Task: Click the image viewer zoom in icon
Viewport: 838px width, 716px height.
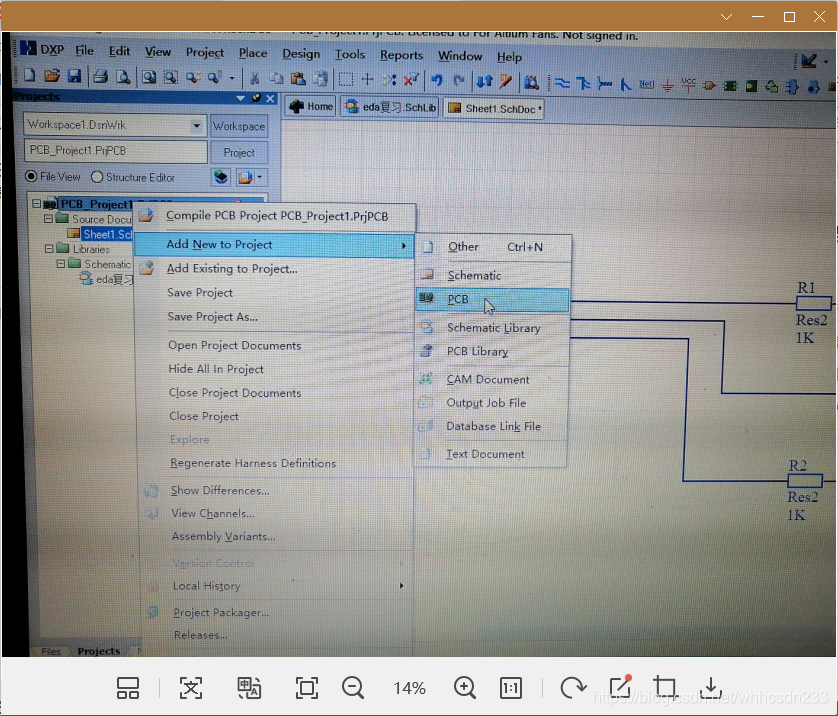Action: point(464,688)
